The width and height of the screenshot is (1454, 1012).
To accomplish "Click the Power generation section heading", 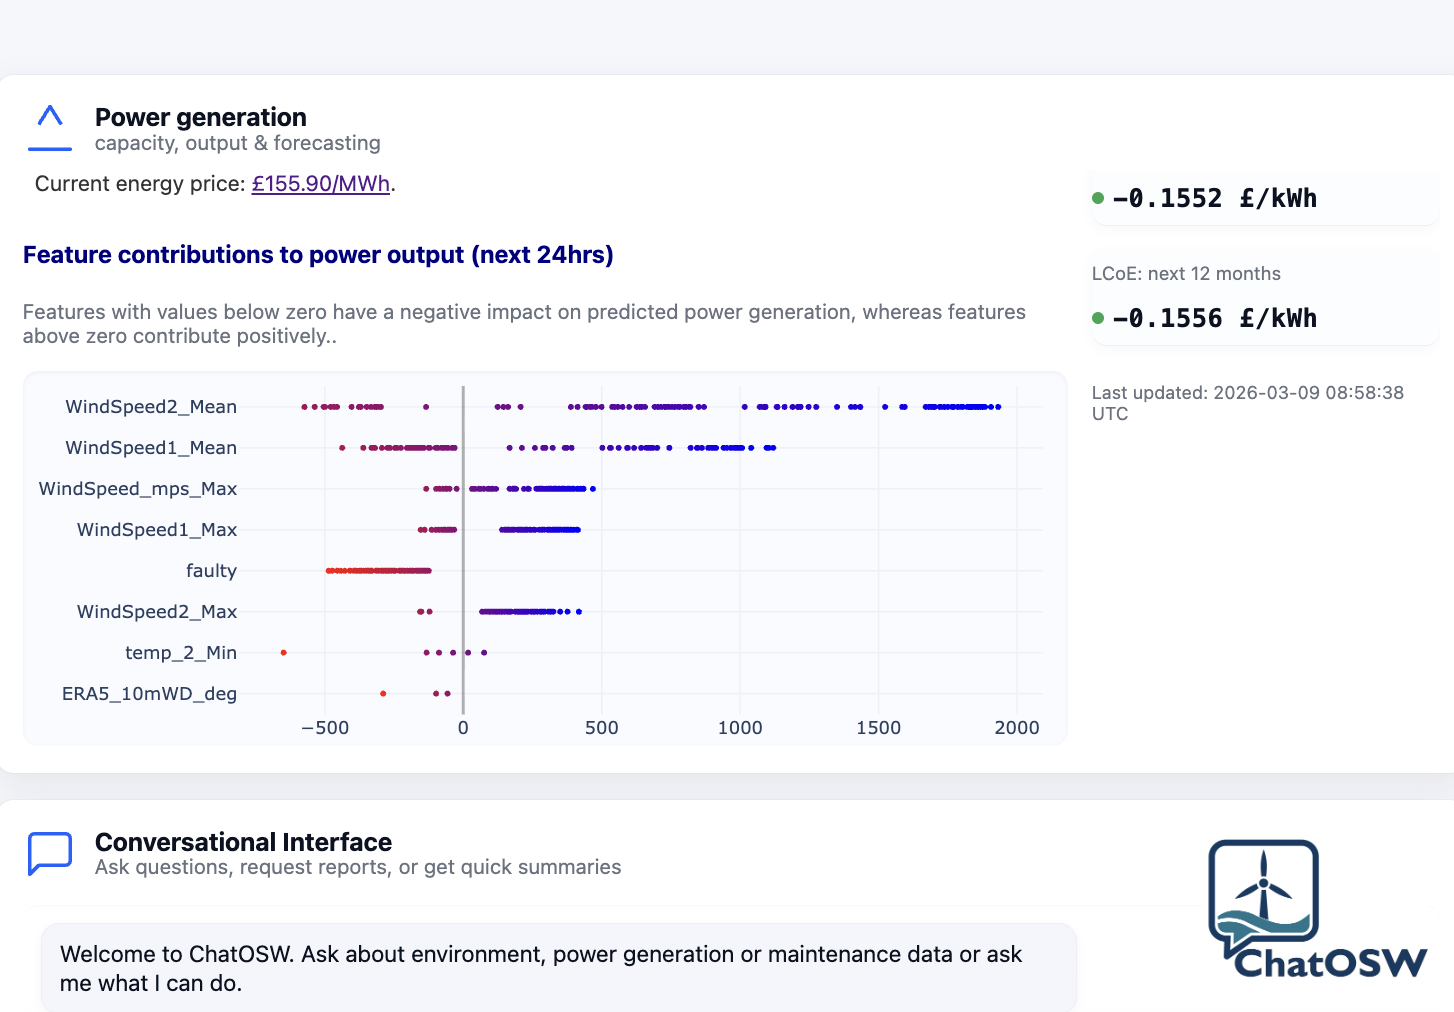I will [201, 118].
